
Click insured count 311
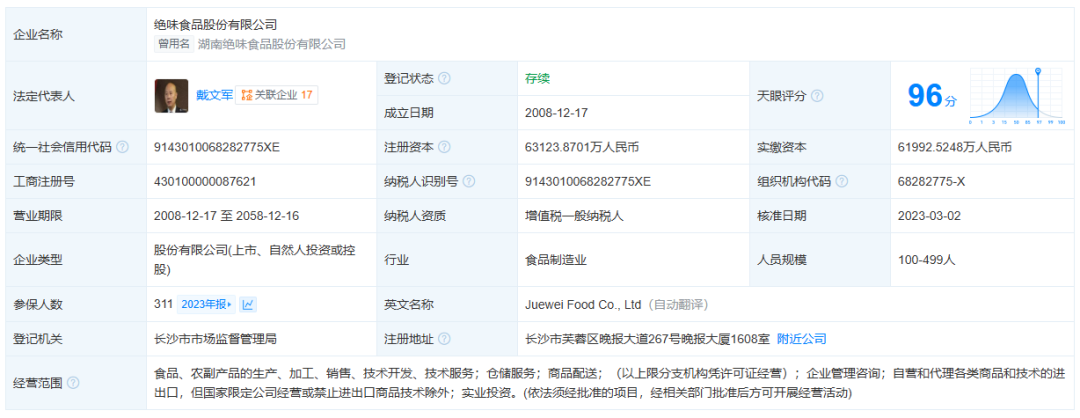click(163, 304)
